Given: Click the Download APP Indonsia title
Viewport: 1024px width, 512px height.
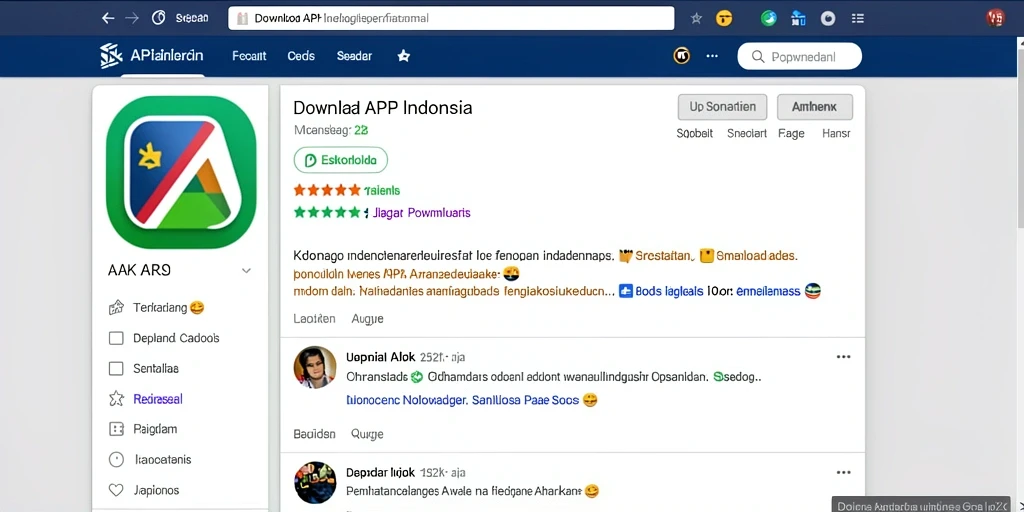Looking at the screenshot, I should [x=383, y=108].
